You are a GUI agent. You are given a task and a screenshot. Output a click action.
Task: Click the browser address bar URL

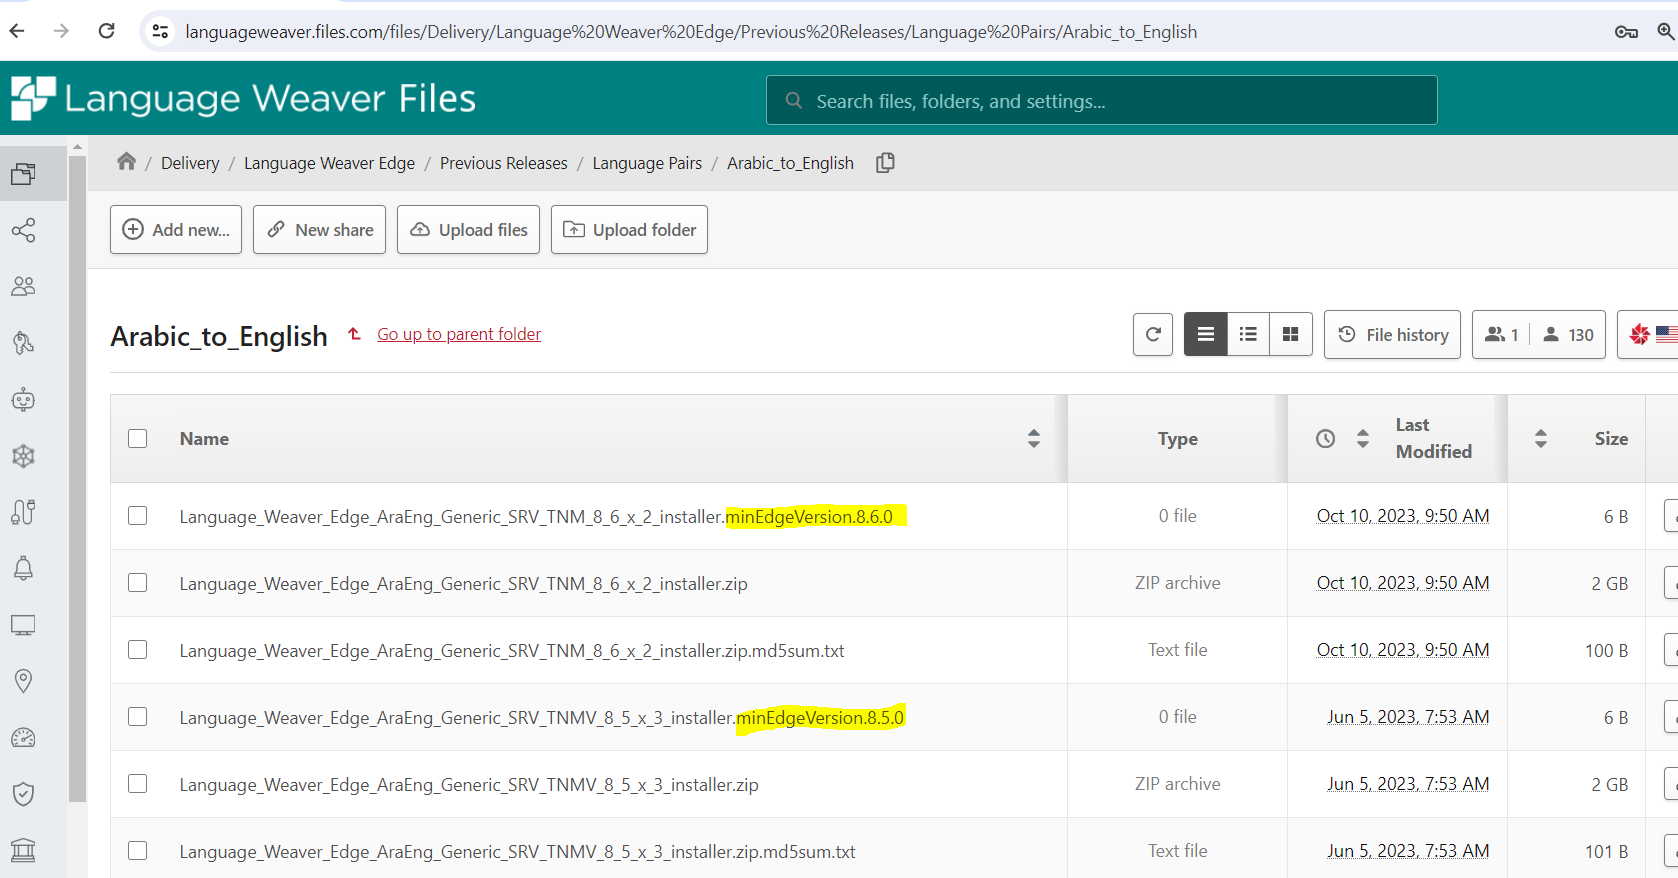[x=691, y=32]
